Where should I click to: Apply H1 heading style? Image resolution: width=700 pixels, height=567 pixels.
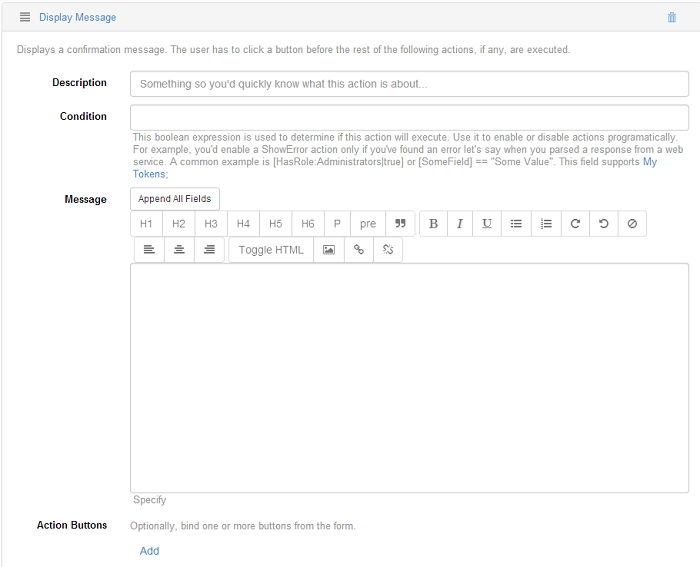(x=146, y=224)
